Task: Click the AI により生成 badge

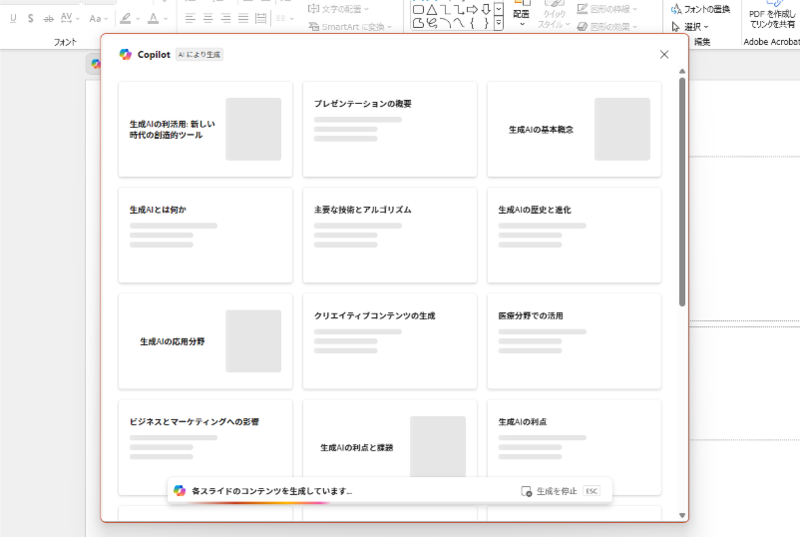Action: (x=199, y=55)
